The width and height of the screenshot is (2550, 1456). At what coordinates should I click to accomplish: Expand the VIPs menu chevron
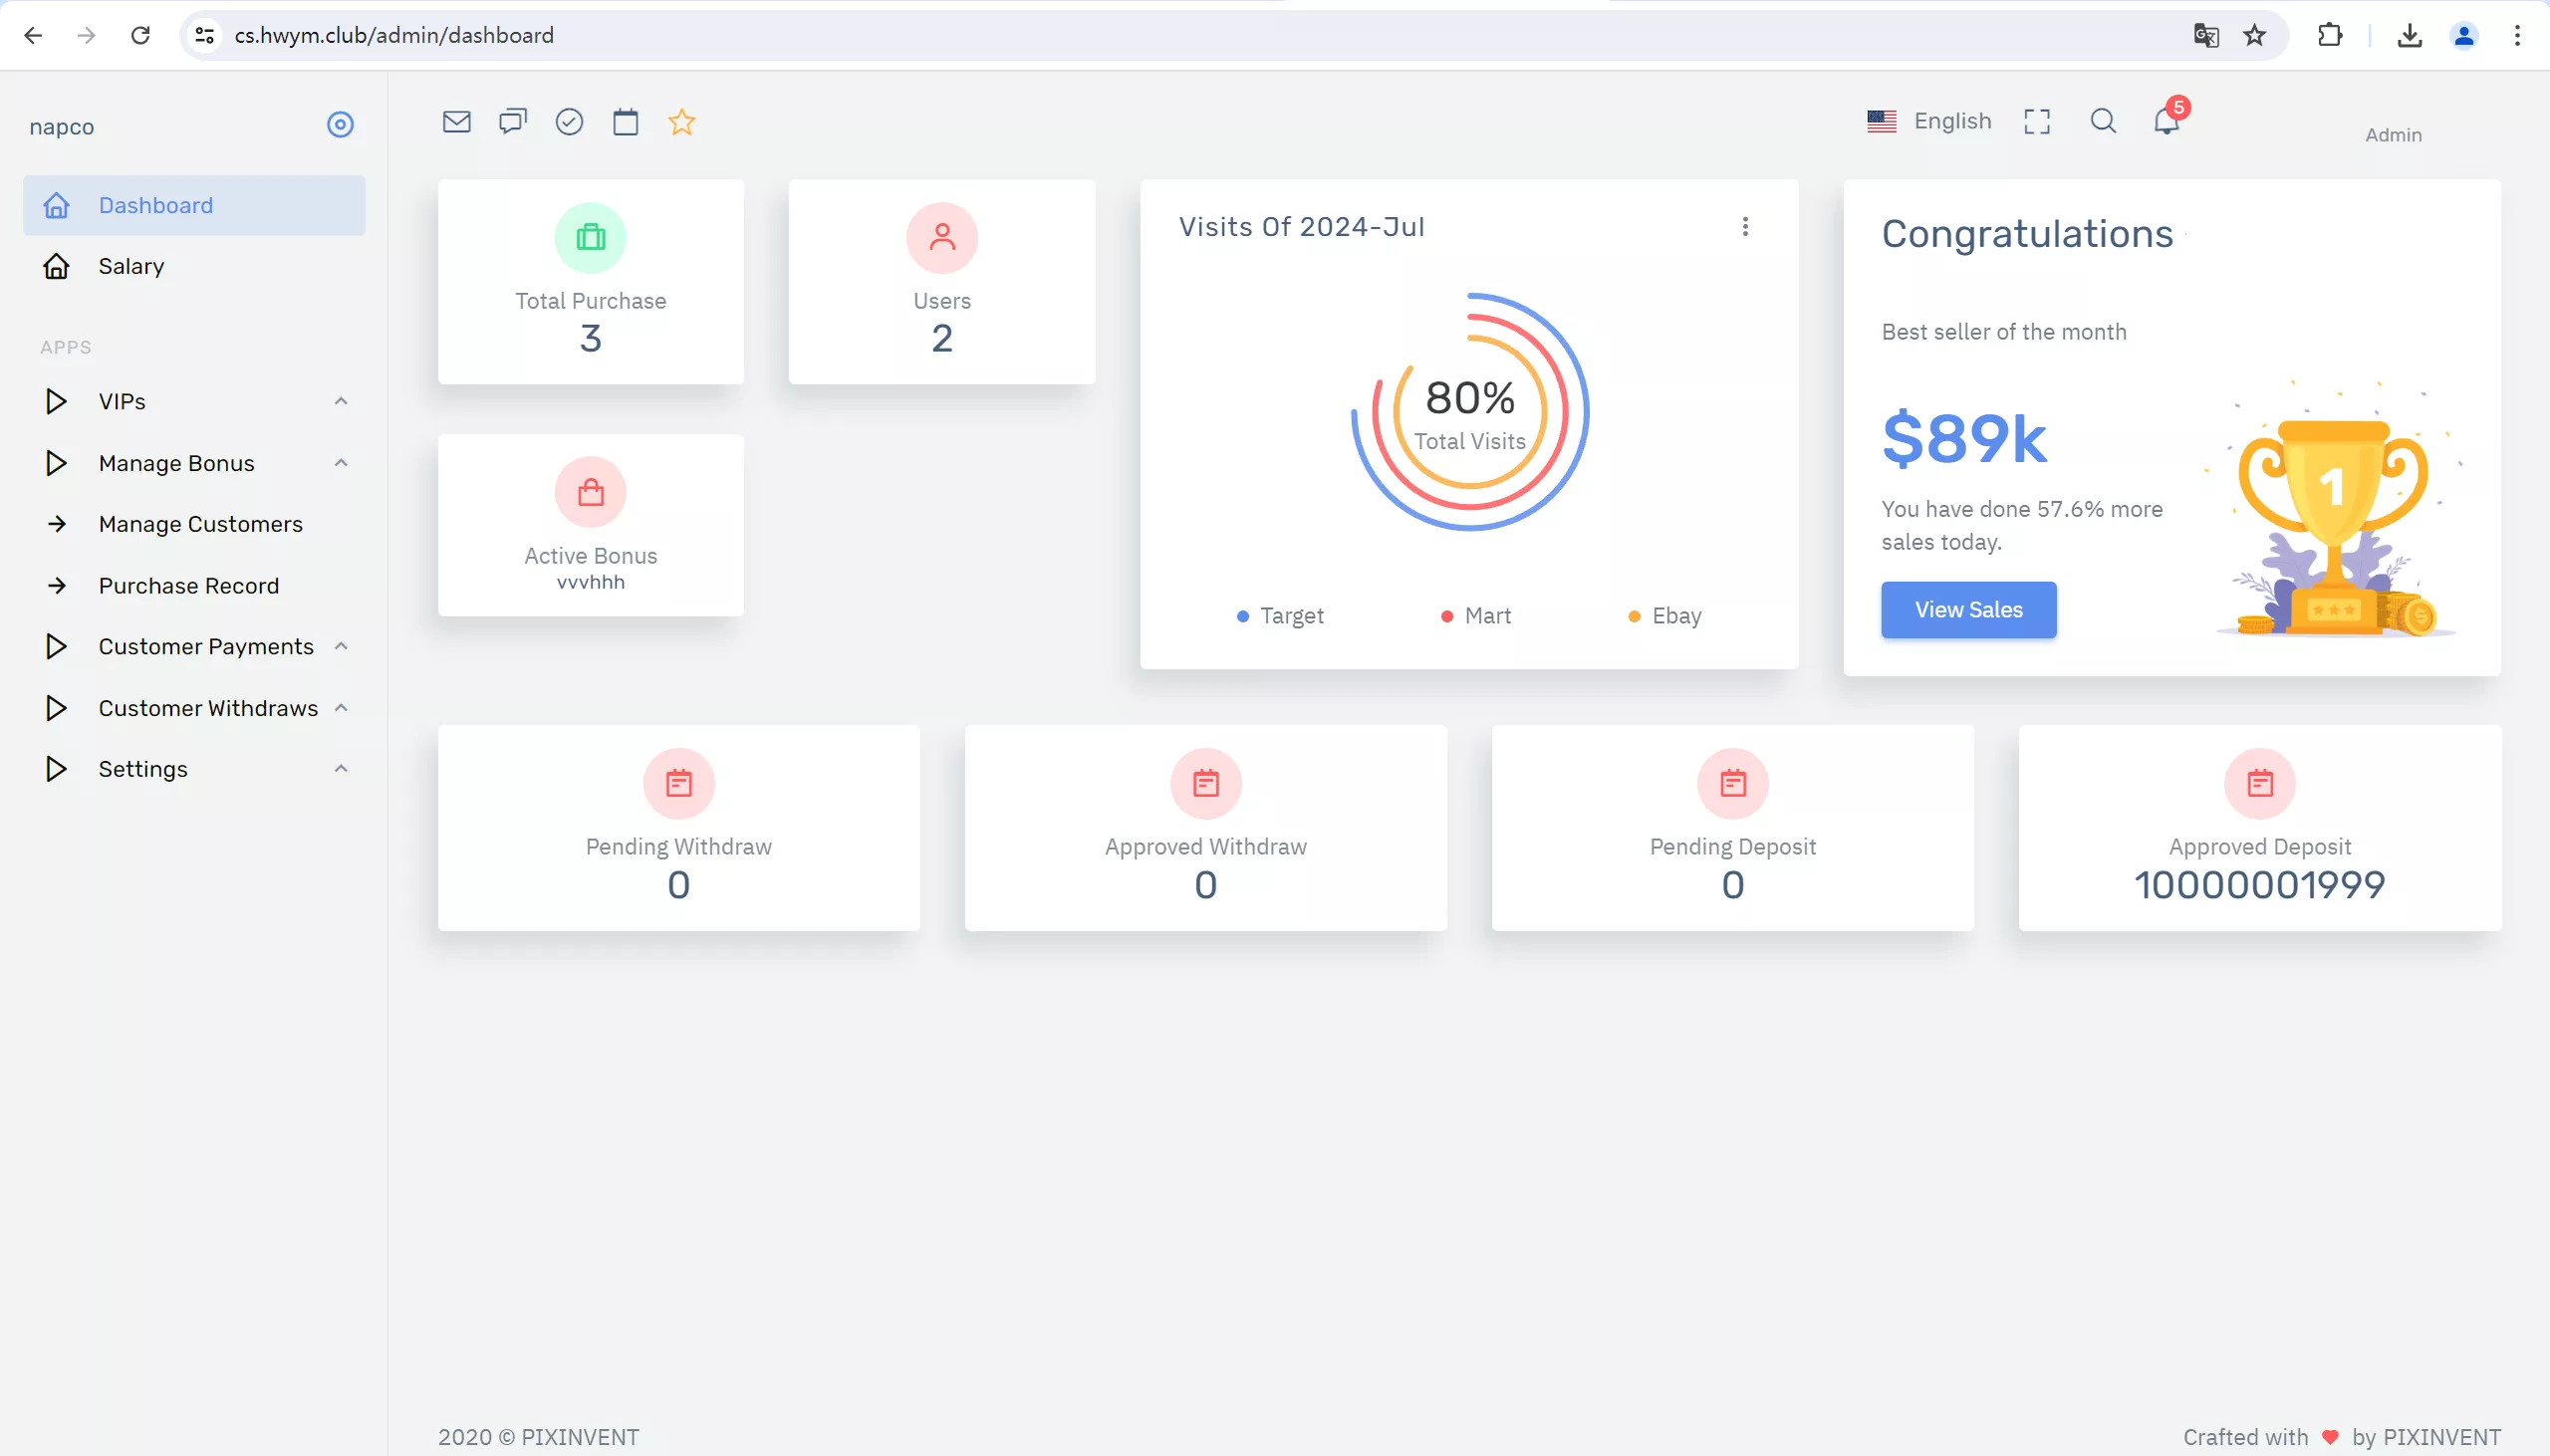pos(341,401)
